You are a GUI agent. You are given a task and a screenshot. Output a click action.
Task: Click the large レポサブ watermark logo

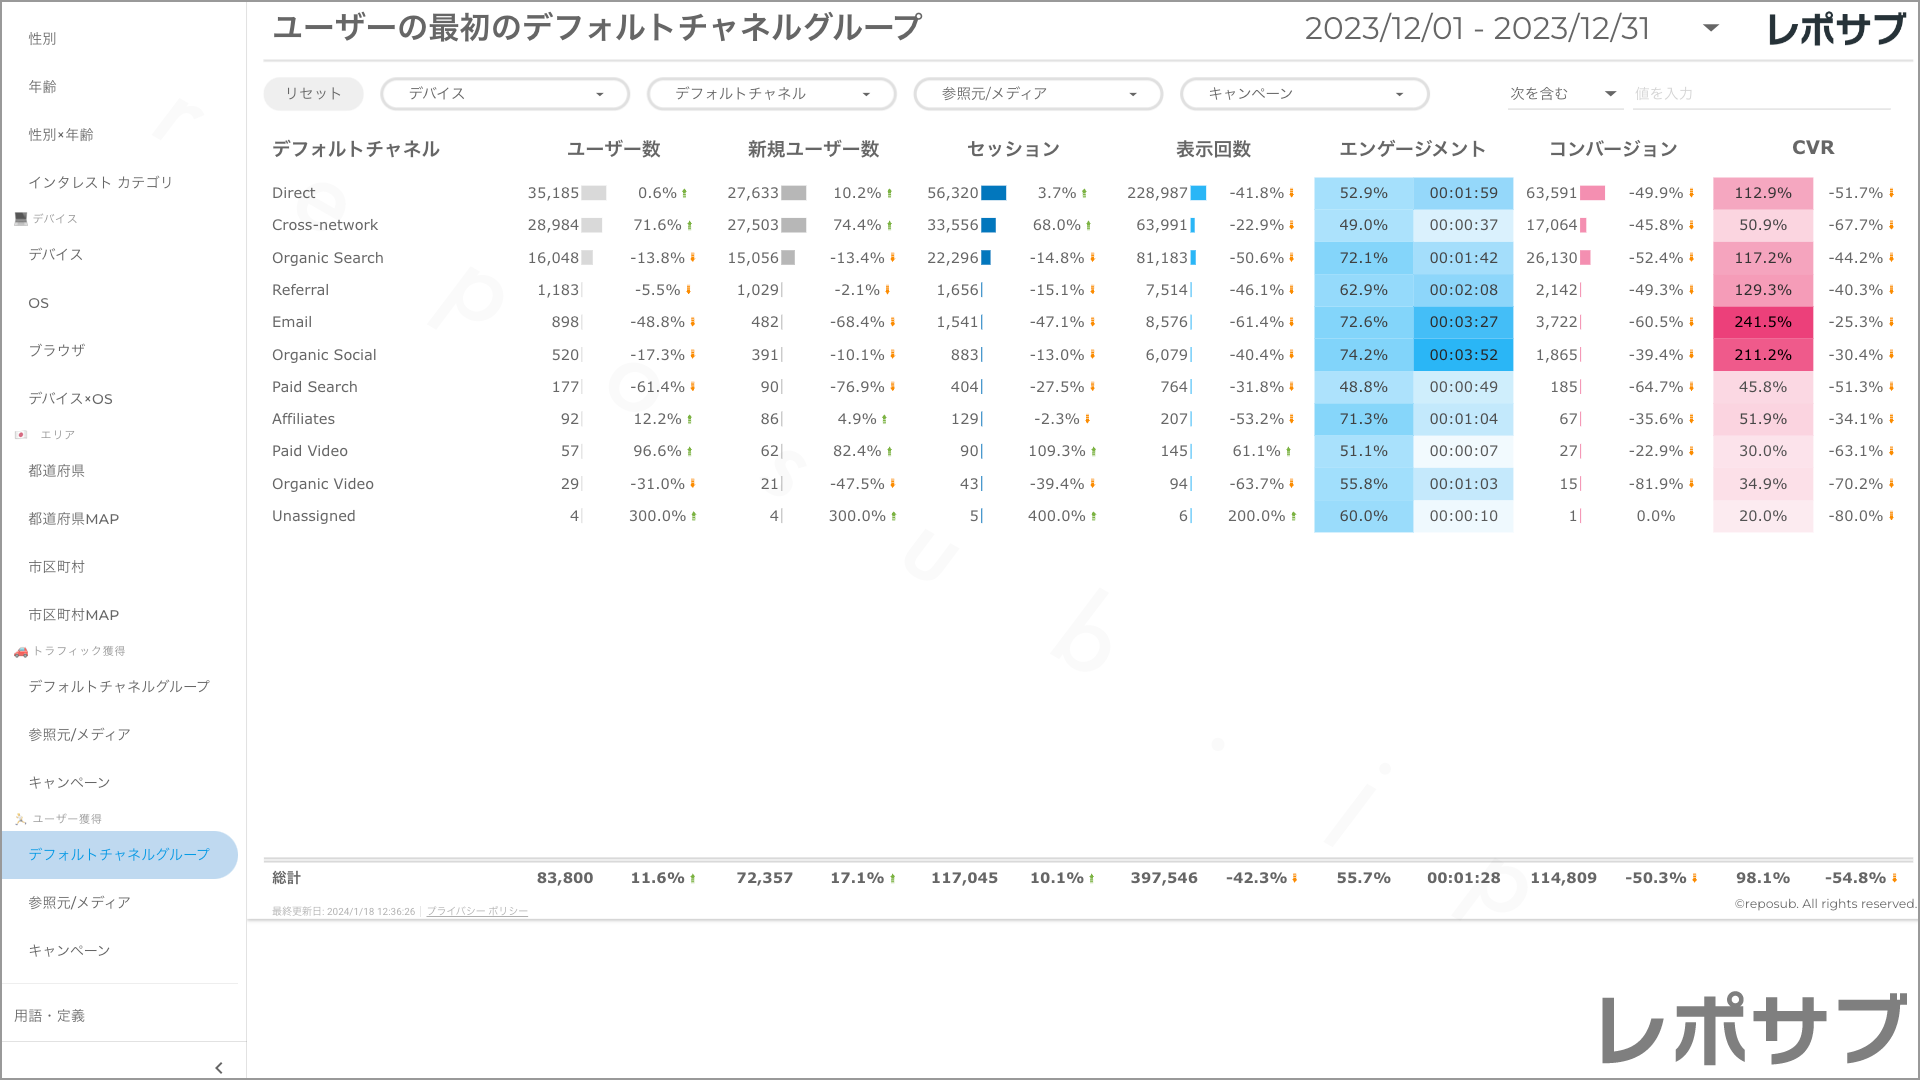click(1754, 1029)
